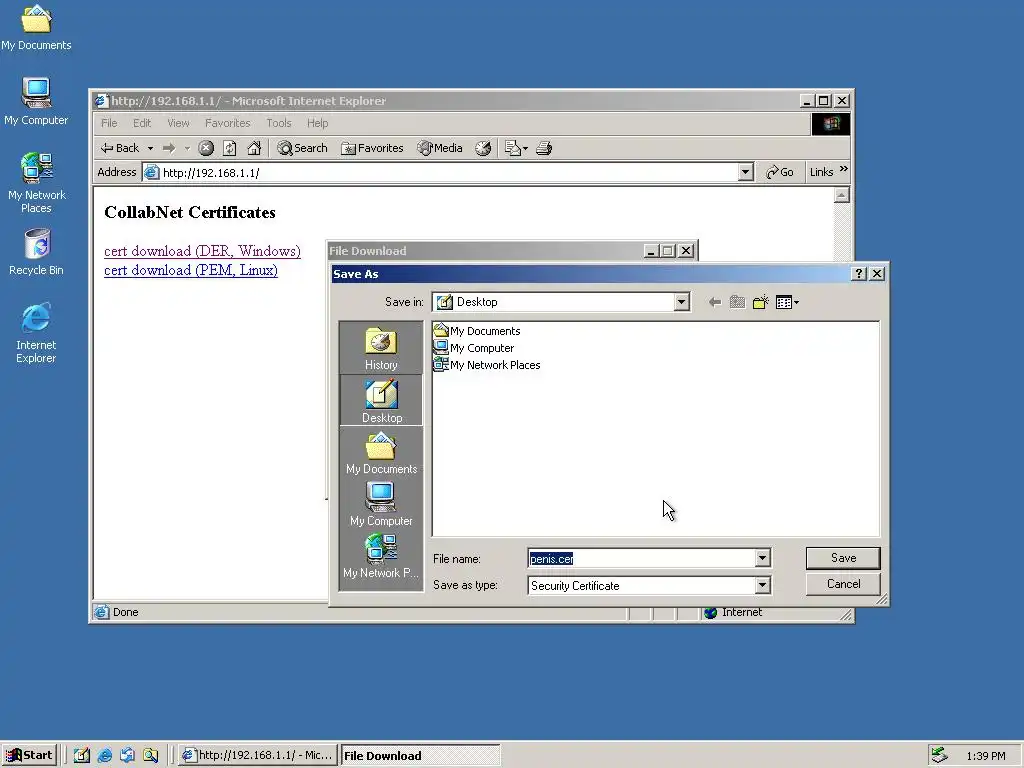This screenshot has width=1024, height=768.
Task: Refresh the page in Internet Explorer
Action: click(x=230, y=148)
